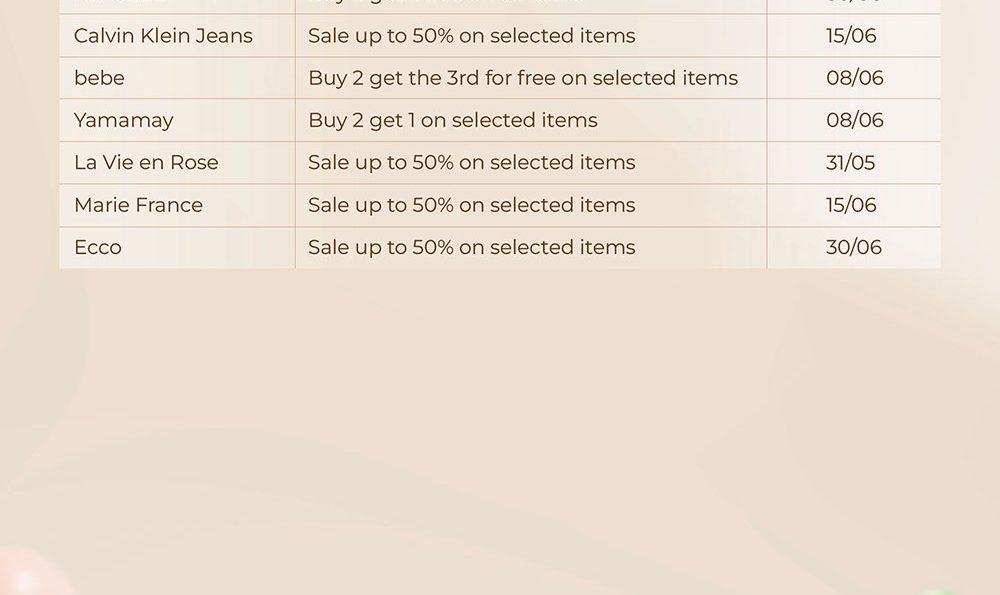This screenshot has width=1000, height=595.
Task: Click the Yamamay 08/06 date cell
Action: (853, 121)
